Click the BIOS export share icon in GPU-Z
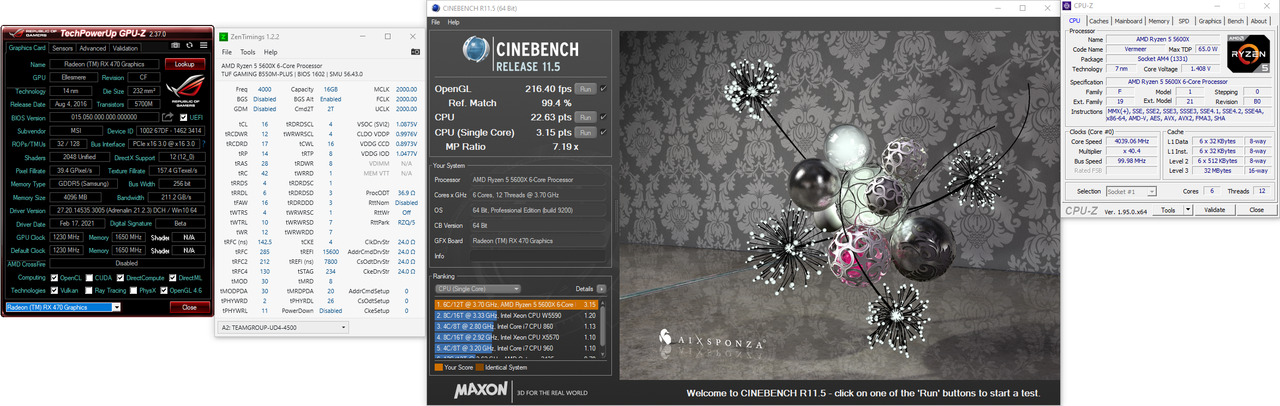1280x406 pixels. pyautogui.click(x=168, y=117)
